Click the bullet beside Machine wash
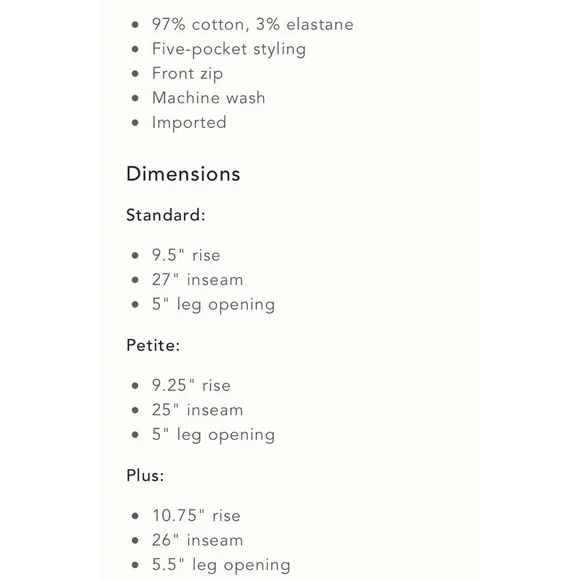The image size is (580, 580). click(x=135, y=98)
